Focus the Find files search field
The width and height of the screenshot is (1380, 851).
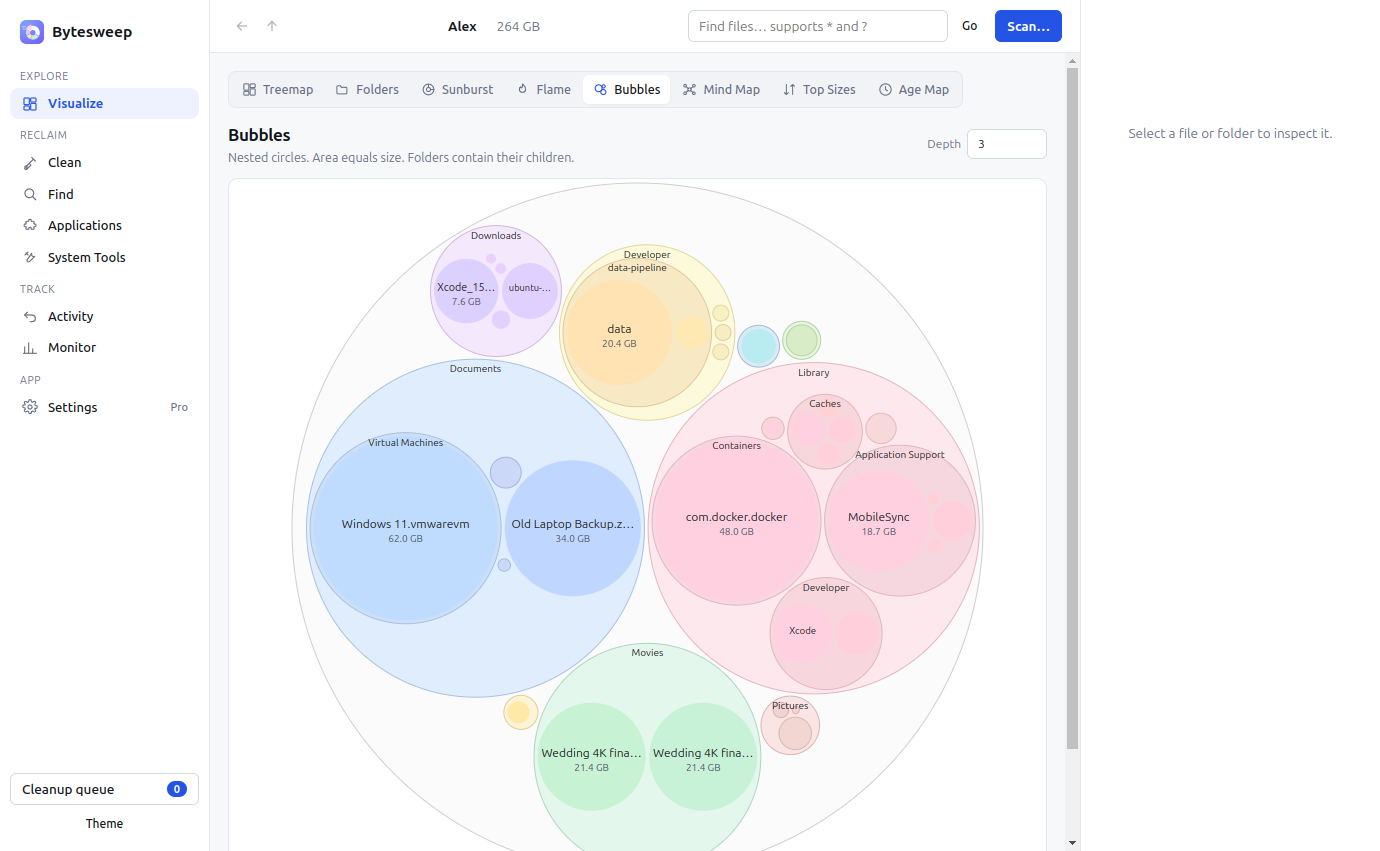(x=817, y=26)
